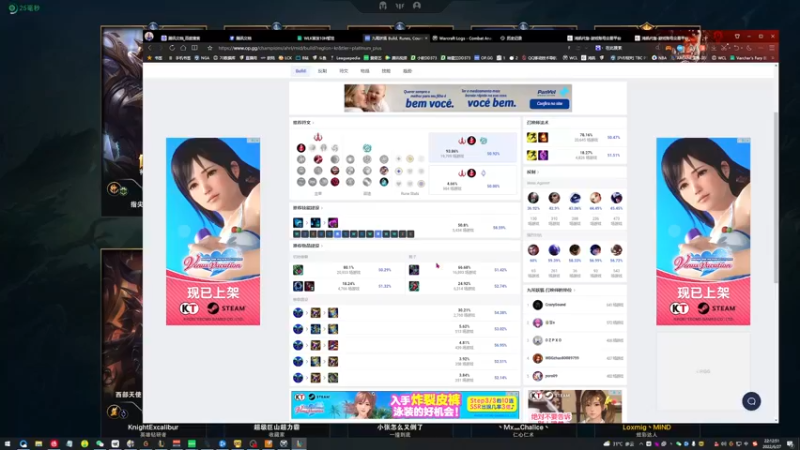800x450 pixels.
Task: Open the NGA bookmark
Action: (202, 58)
